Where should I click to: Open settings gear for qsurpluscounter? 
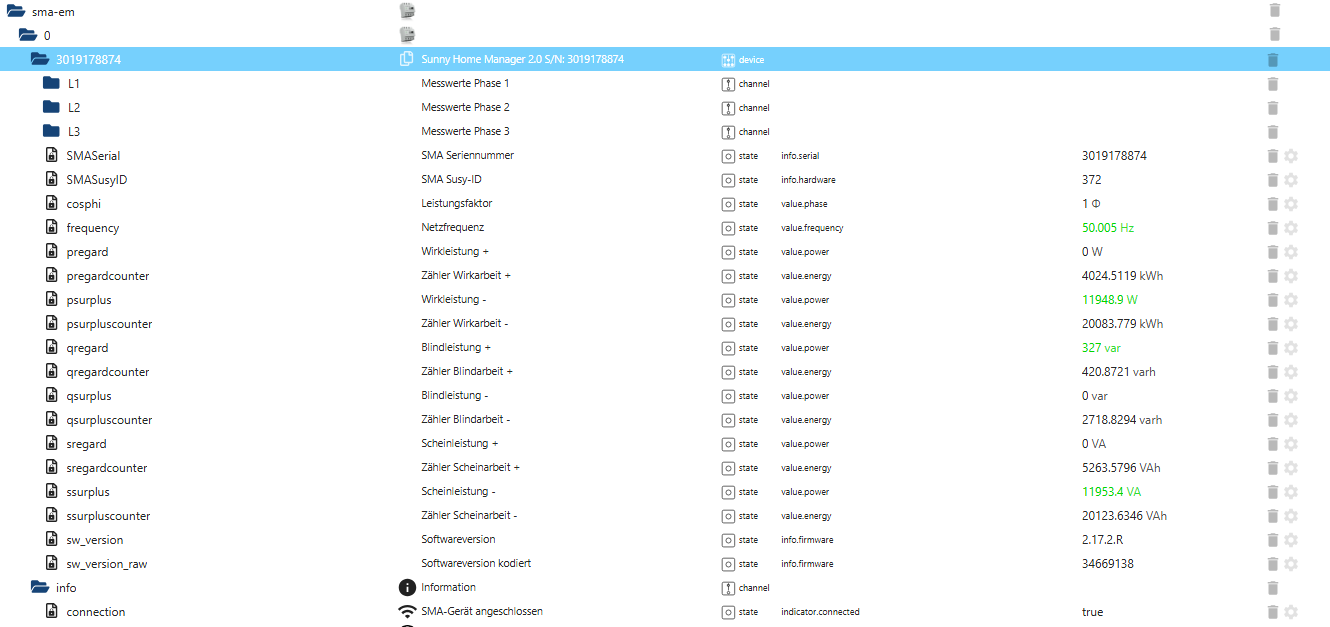point(1291,420)
